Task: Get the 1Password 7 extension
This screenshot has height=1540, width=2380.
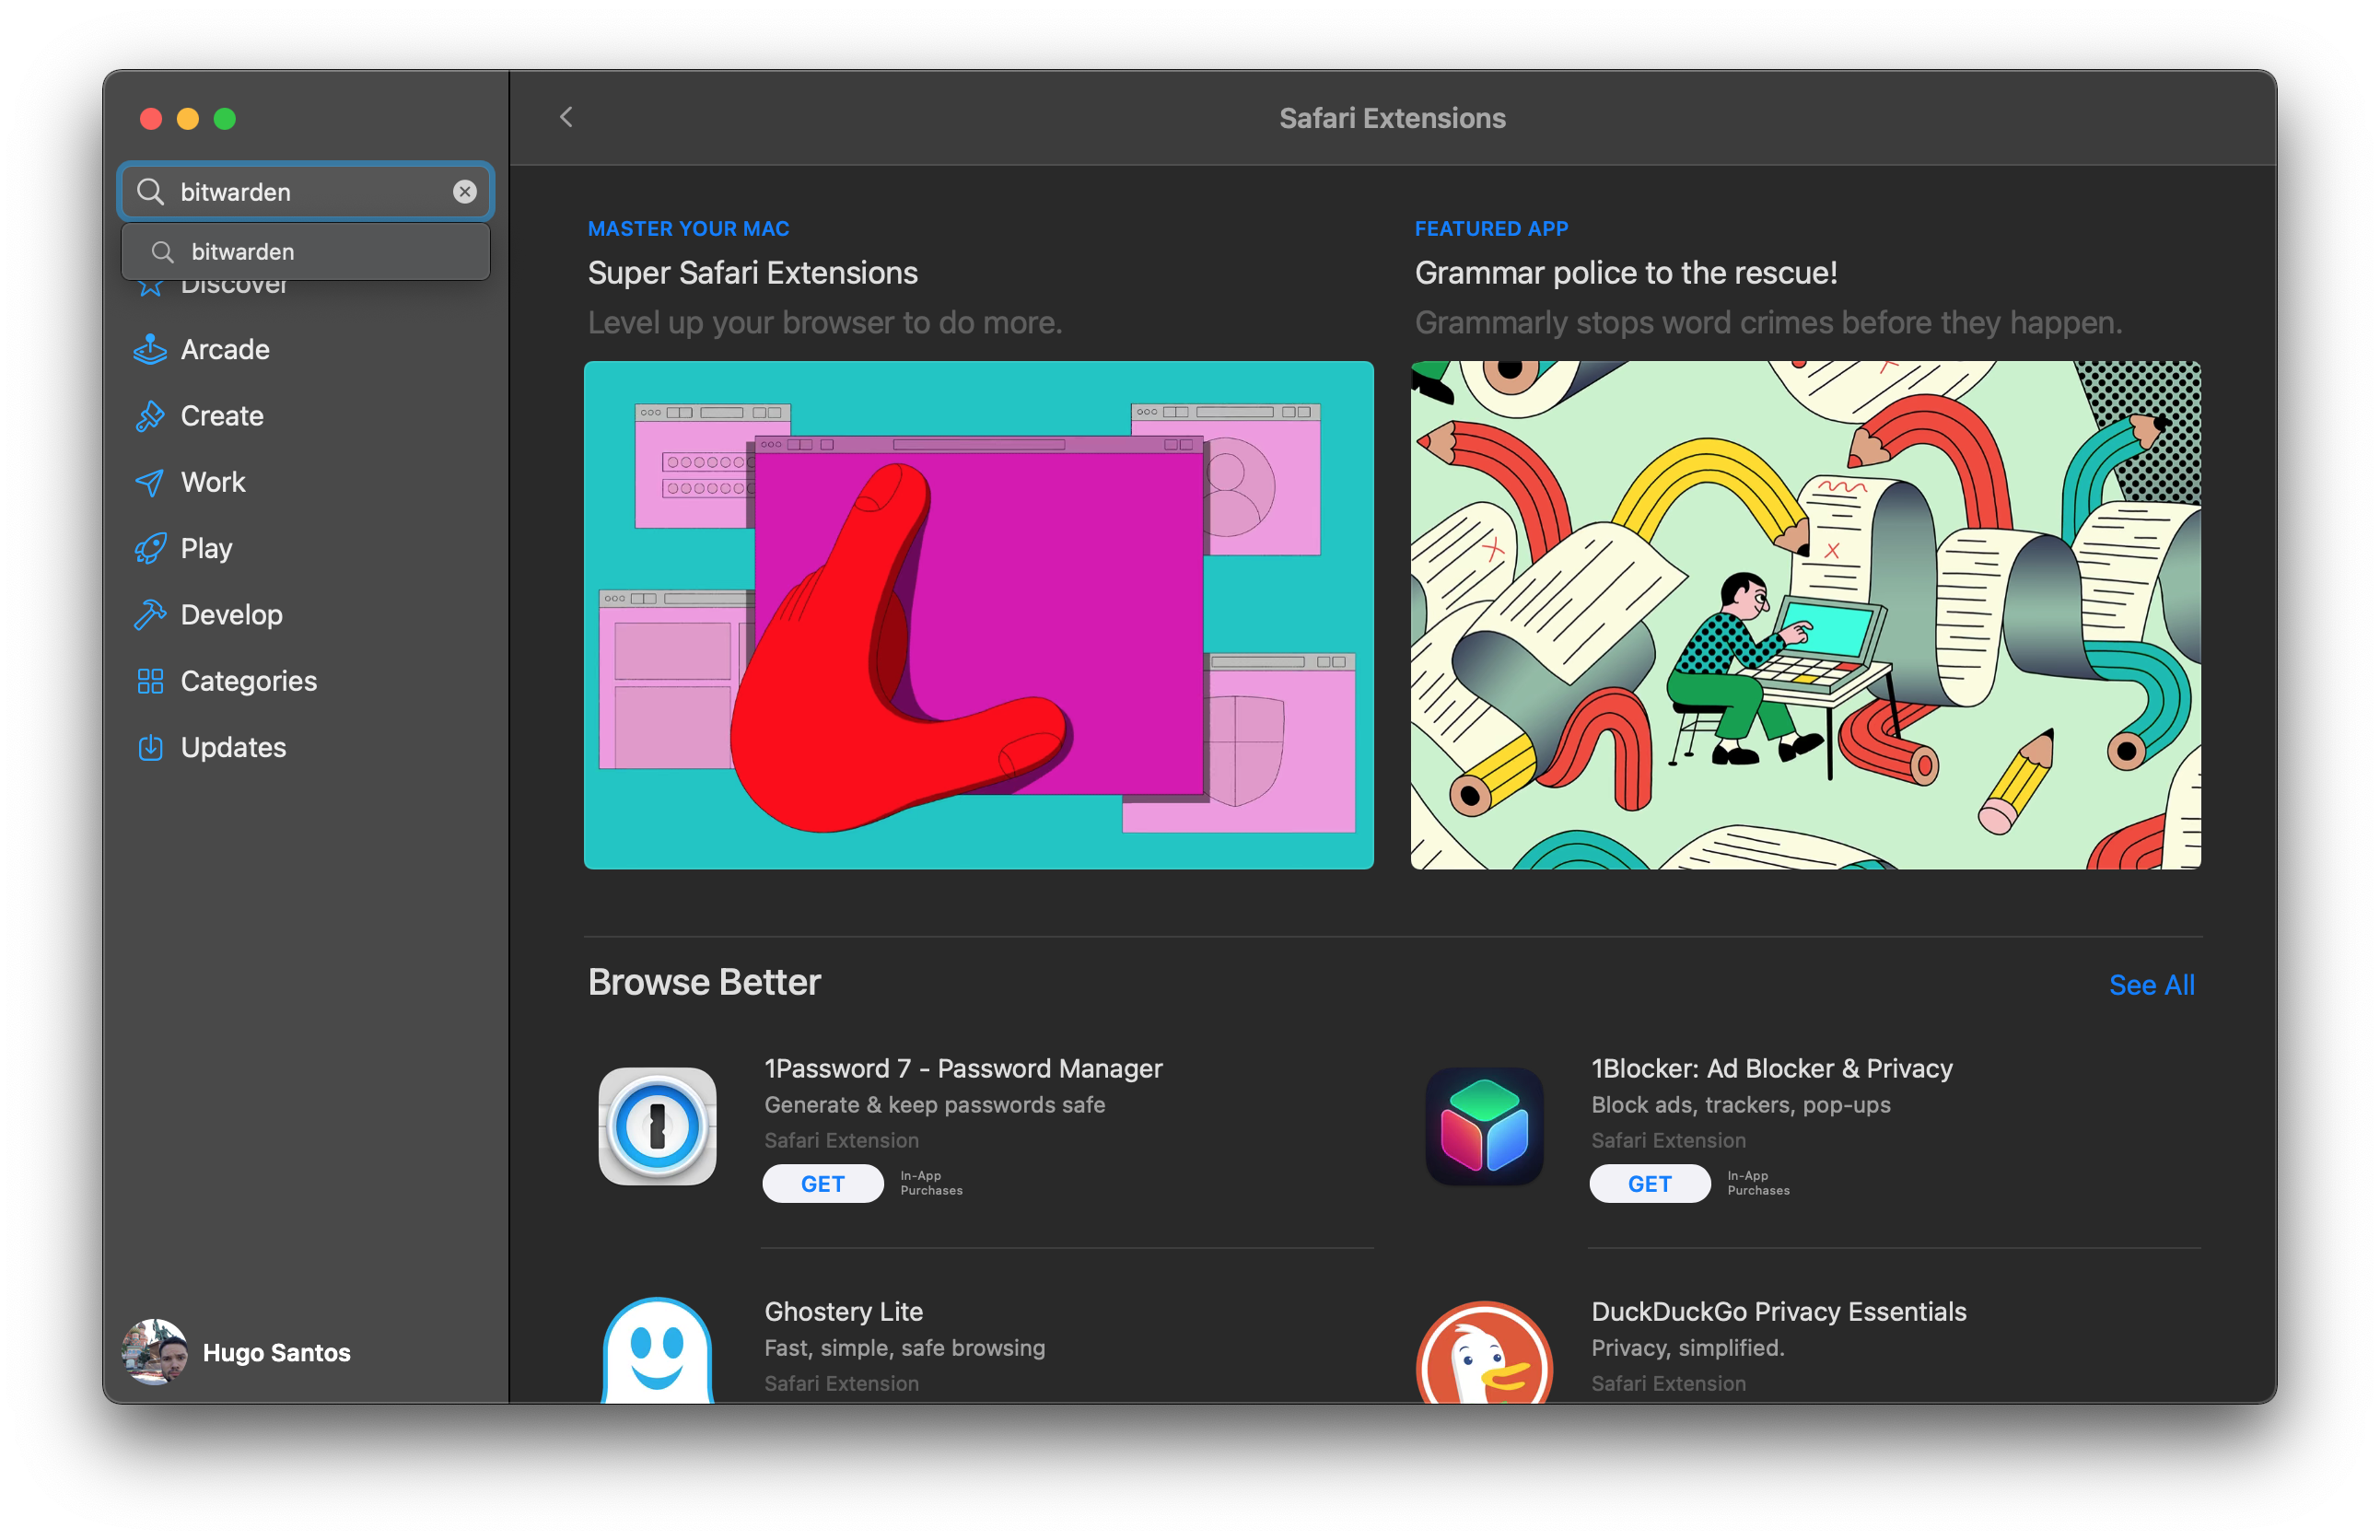Action: point(822,1184)
